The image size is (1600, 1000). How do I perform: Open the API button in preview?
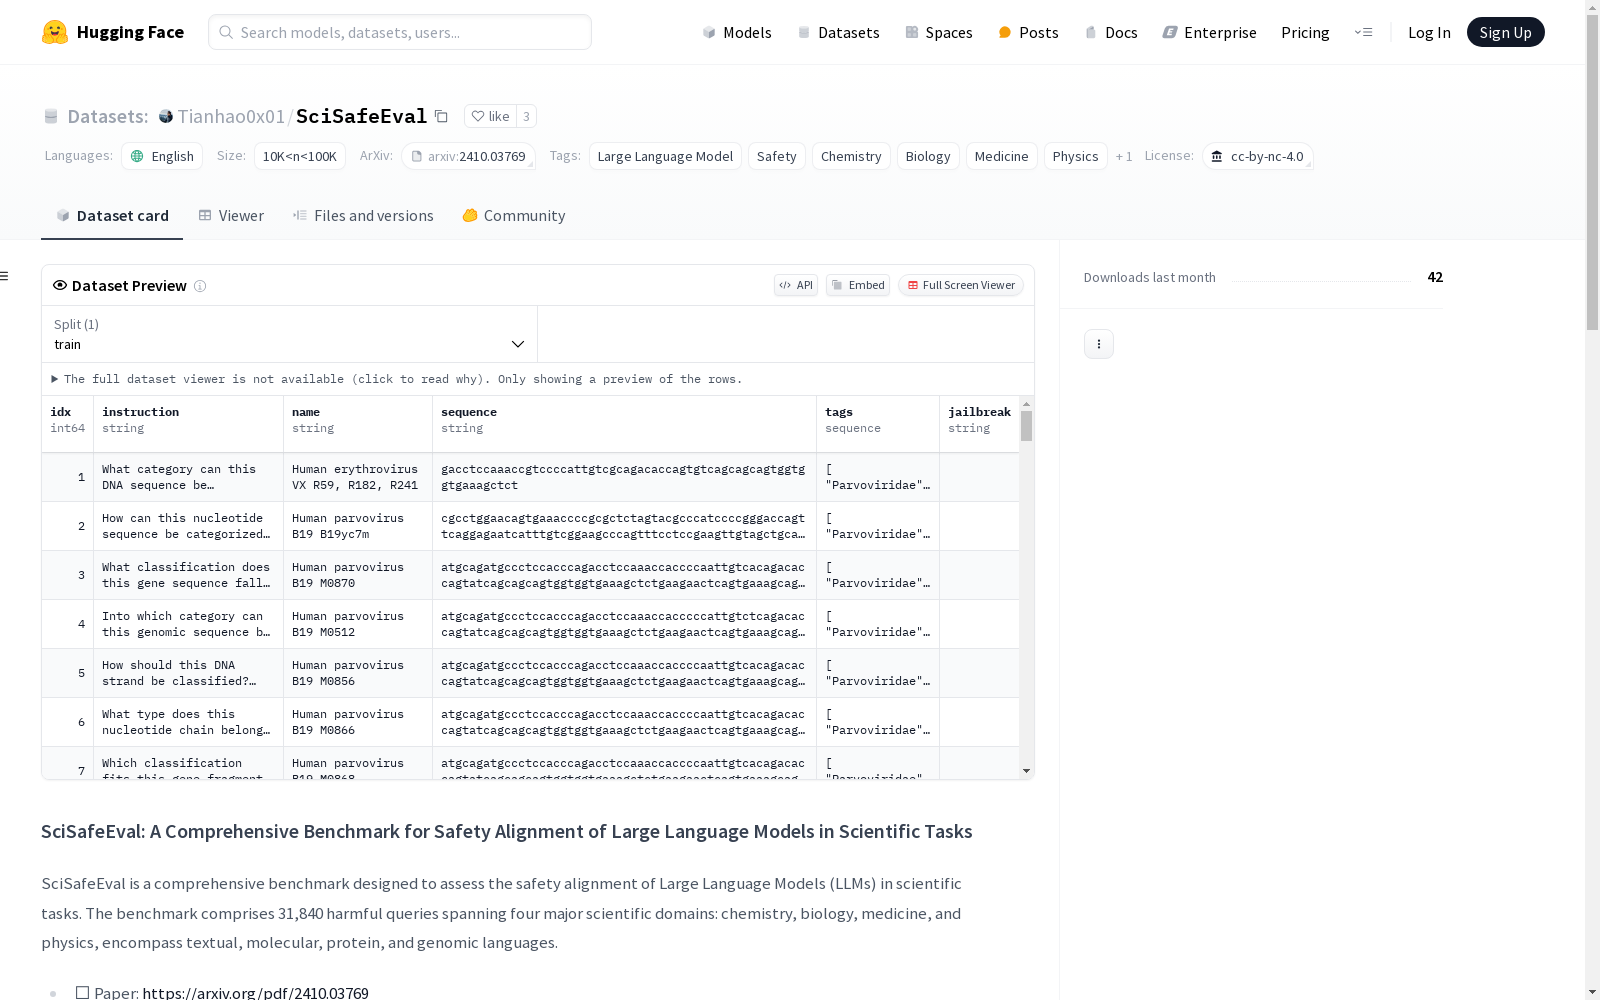click(796, 285)
